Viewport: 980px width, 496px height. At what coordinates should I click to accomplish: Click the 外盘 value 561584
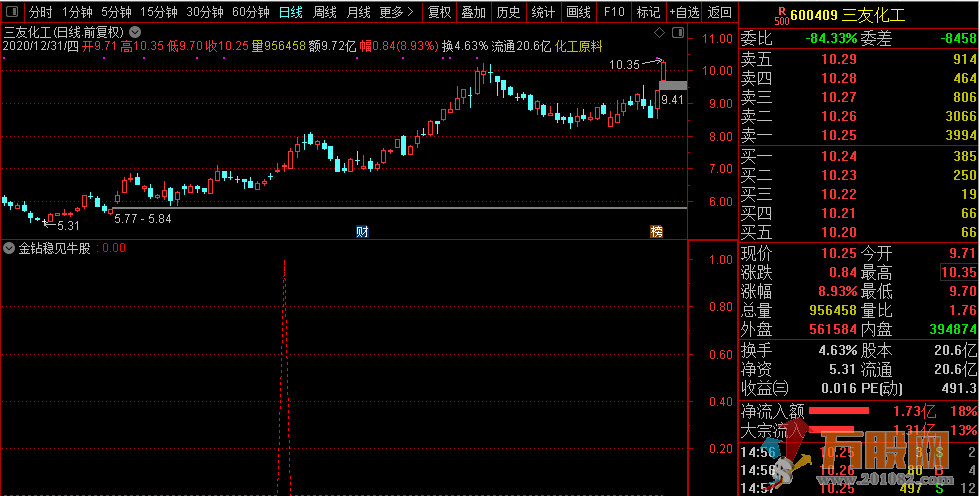click(832, 329)
